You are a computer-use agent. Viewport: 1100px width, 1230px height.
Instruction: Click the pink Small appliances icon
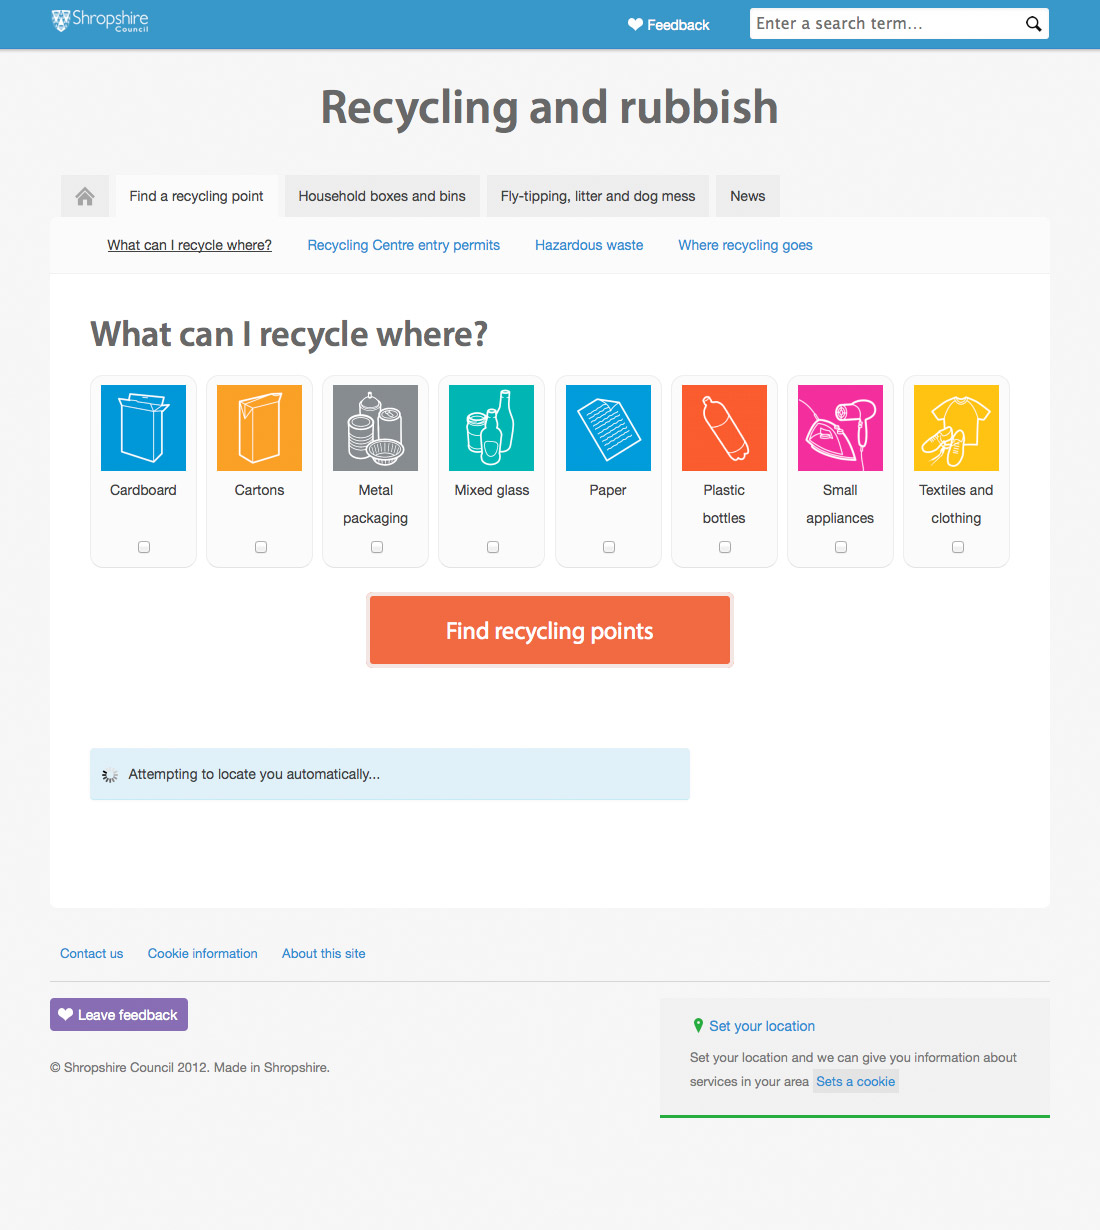pyautogui.click(x=840, y=428)
